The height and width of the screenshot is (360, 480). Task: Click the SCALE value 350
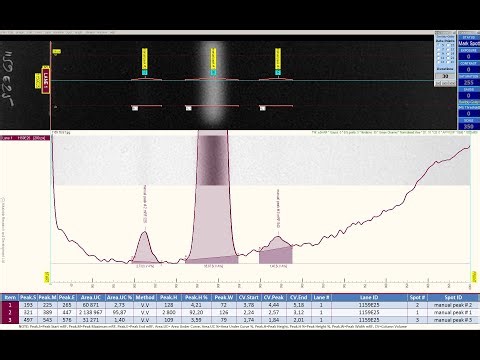tap(469, 127)
